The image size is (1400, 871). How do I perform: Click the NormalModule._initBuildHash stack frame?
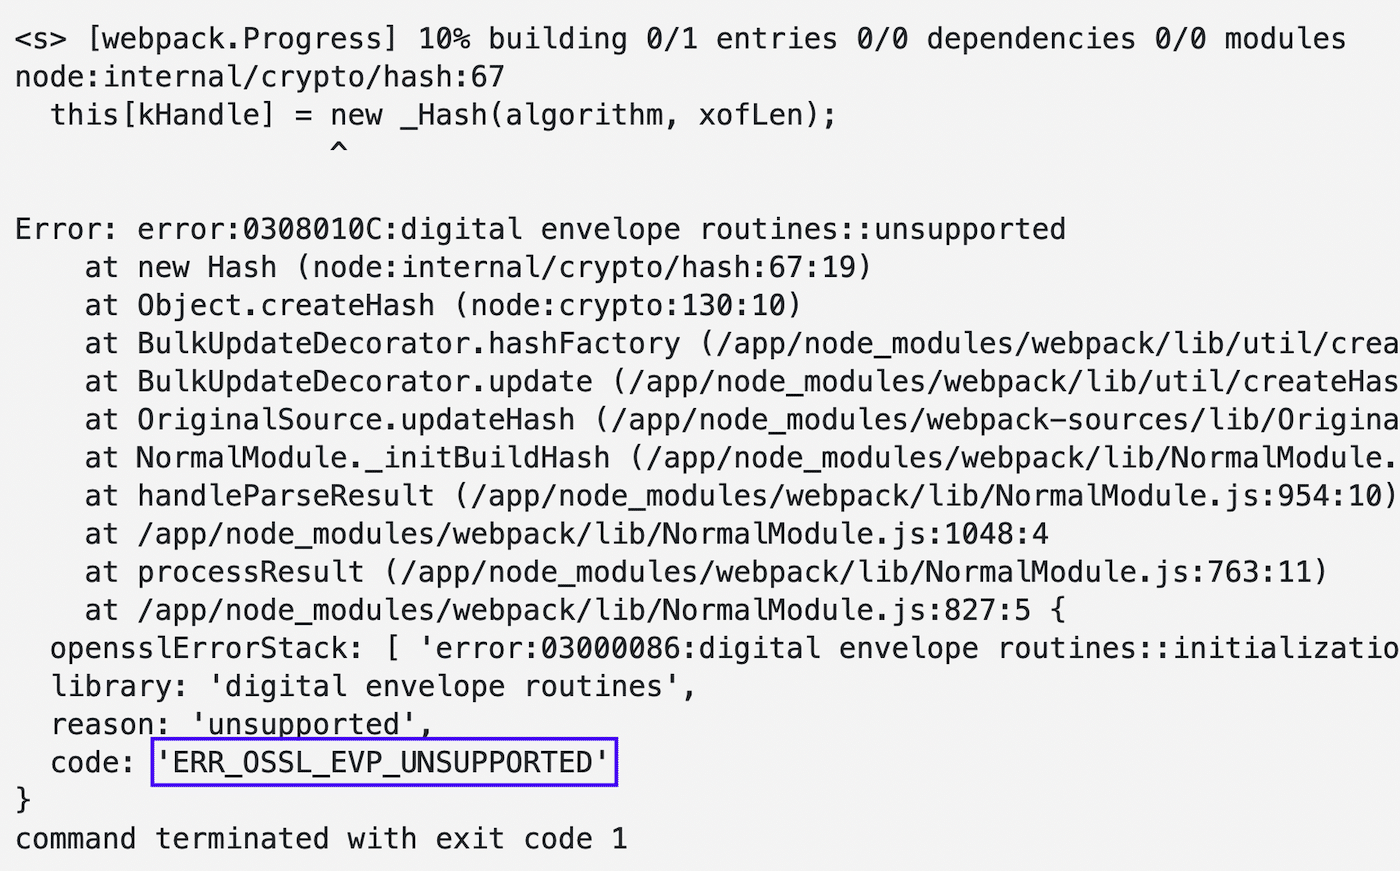pyautogui.click(x=740, y=457)
